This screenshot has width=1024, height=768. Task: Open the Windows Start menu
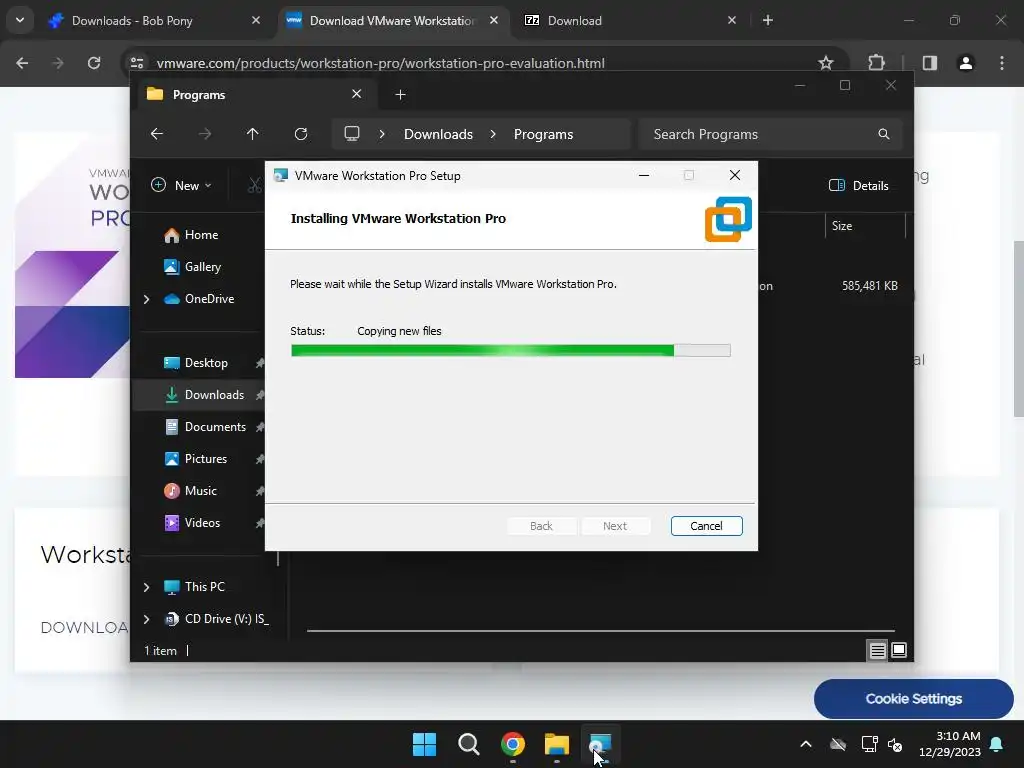click(424, 744)
